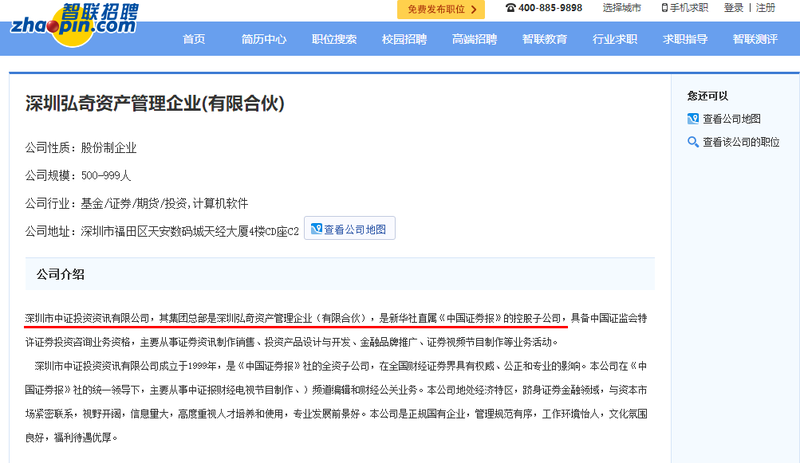Open 职位搜索 in navigation bar
This screenshot has width=800, height=463.
[334, 39]
